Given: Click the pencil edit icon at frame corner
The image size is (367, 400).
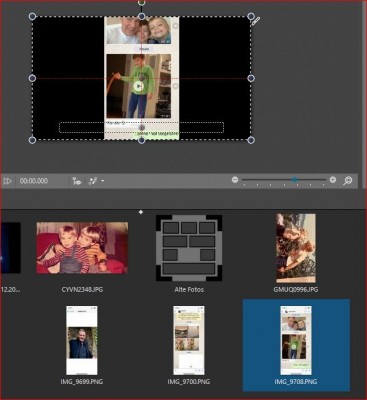Looking at the screenshot, I should 256,21.
